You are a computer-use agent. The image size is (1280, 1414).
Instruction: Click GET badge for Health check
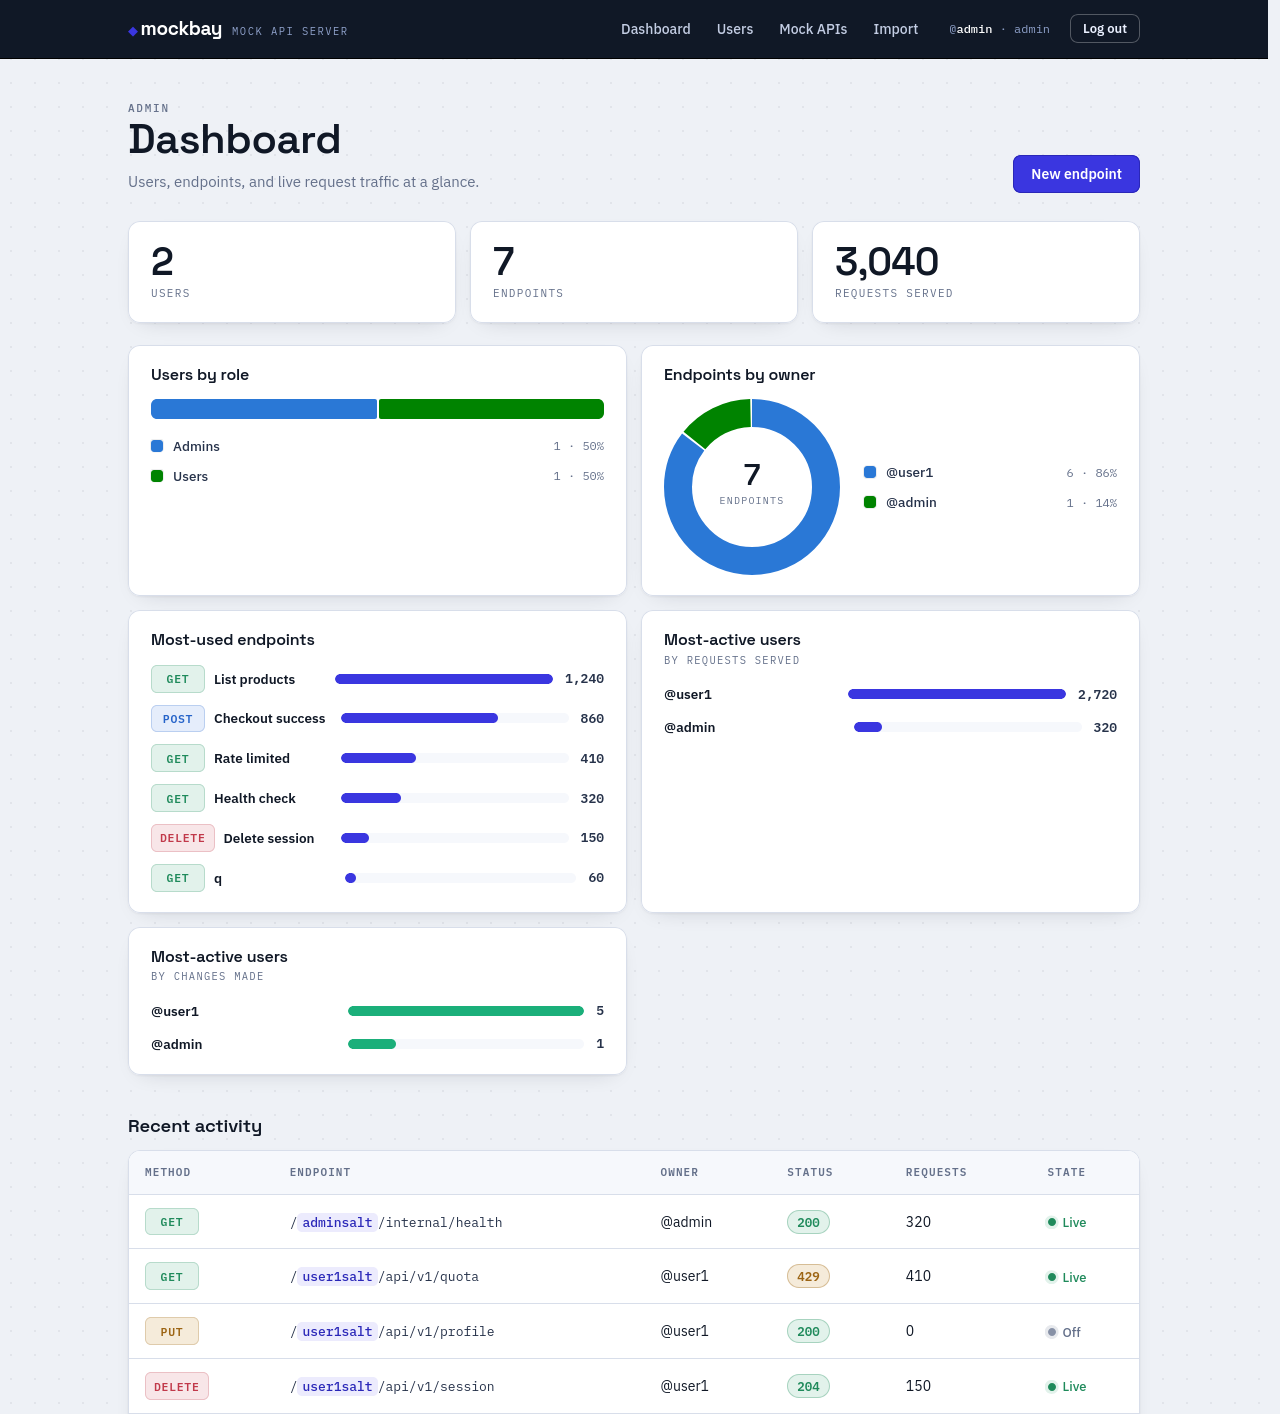tap(178, 798)
